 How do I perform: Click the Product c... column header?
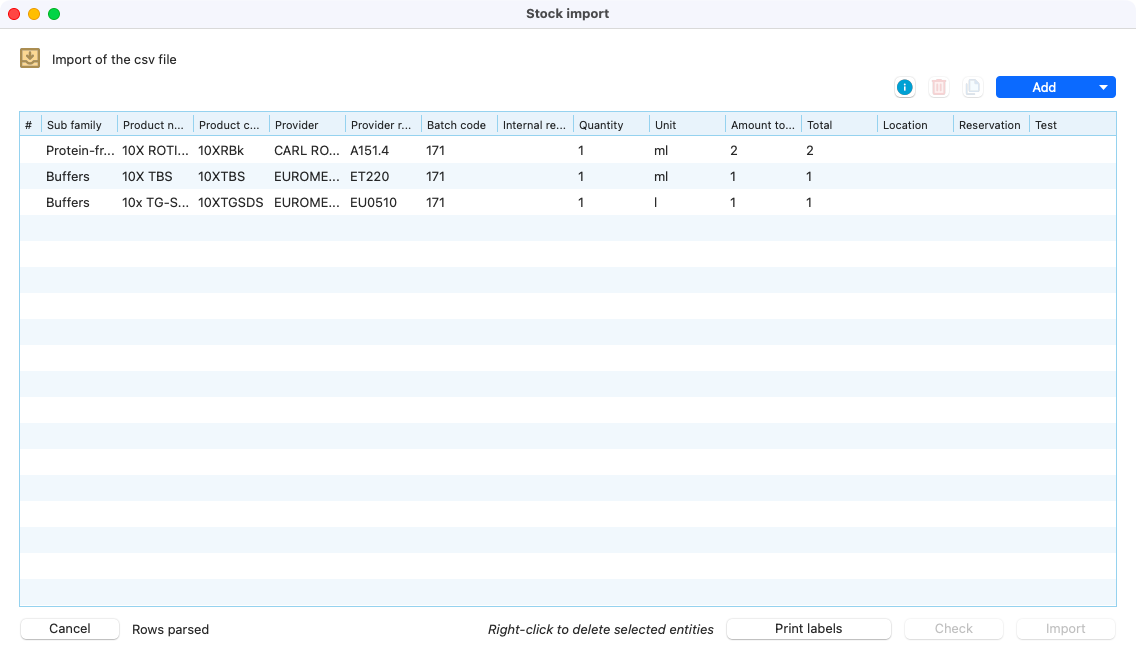coord(231,125)
